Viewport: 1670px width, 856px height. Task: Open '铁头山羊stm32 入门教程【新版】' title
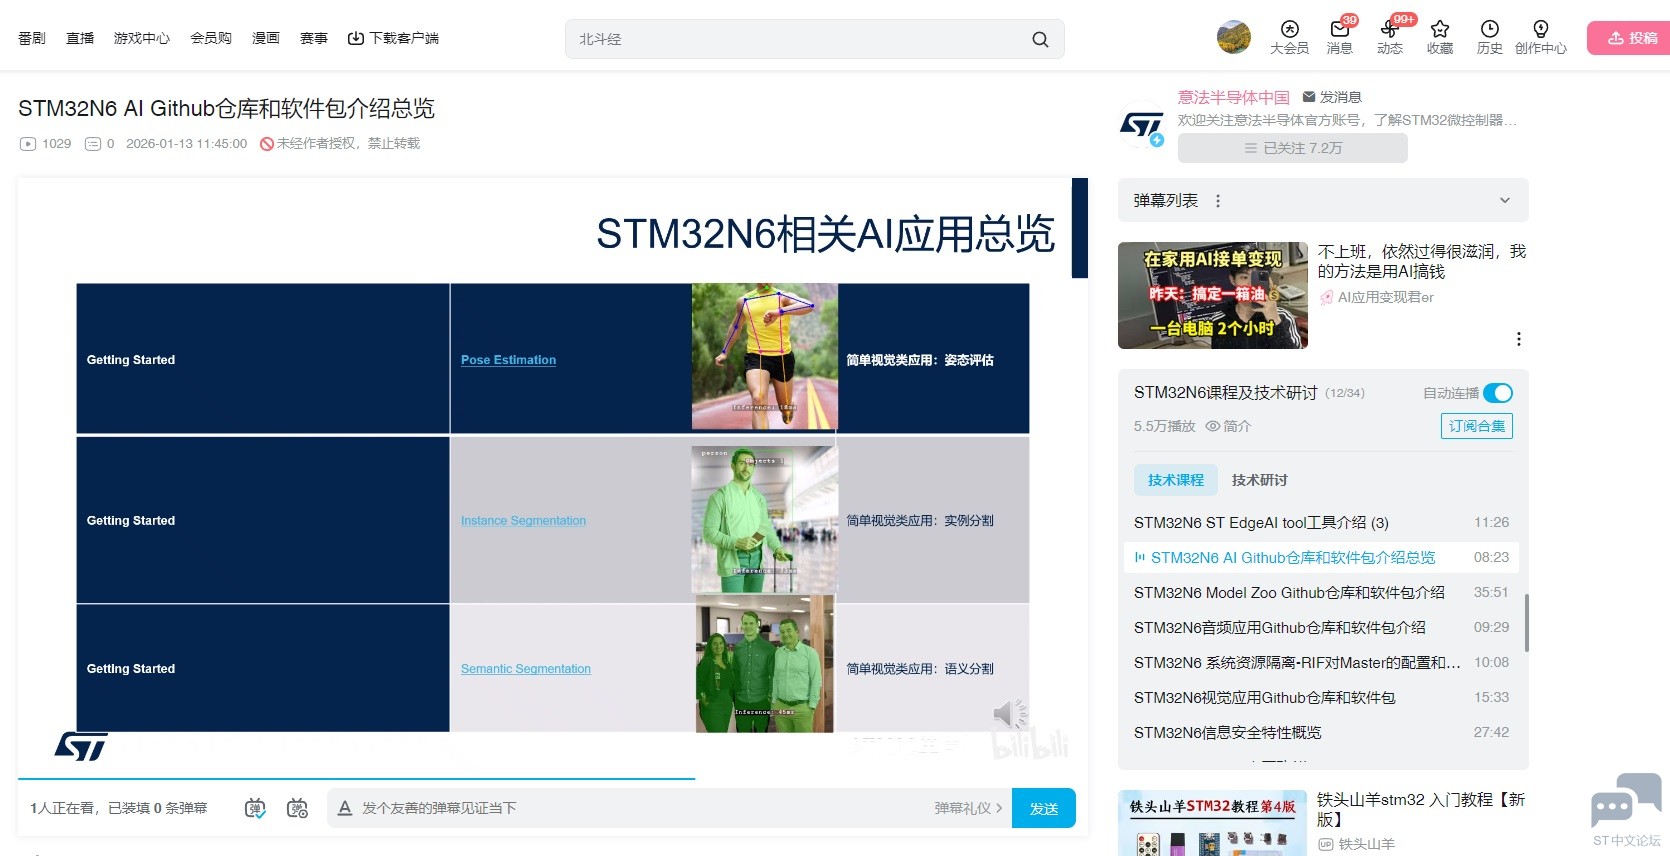[x=1421, y=809]
